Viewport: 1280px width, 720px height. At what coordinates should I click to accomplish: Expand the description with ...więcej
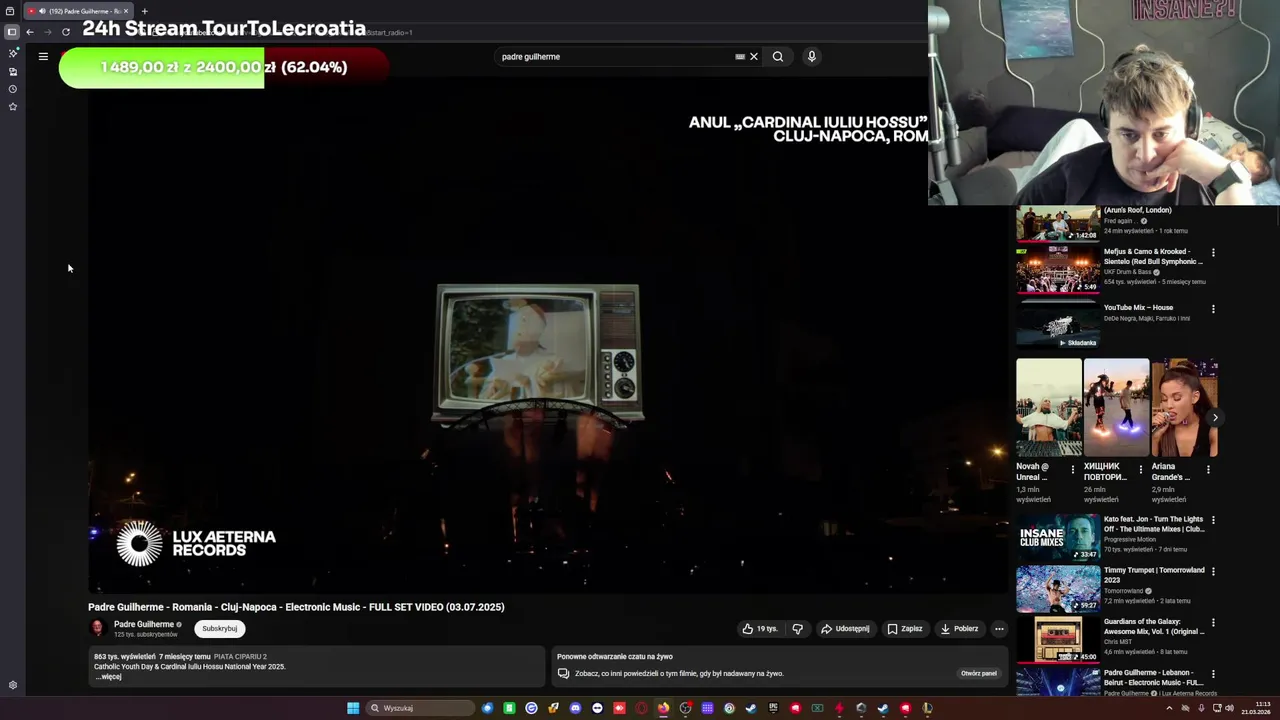(108, 677)
